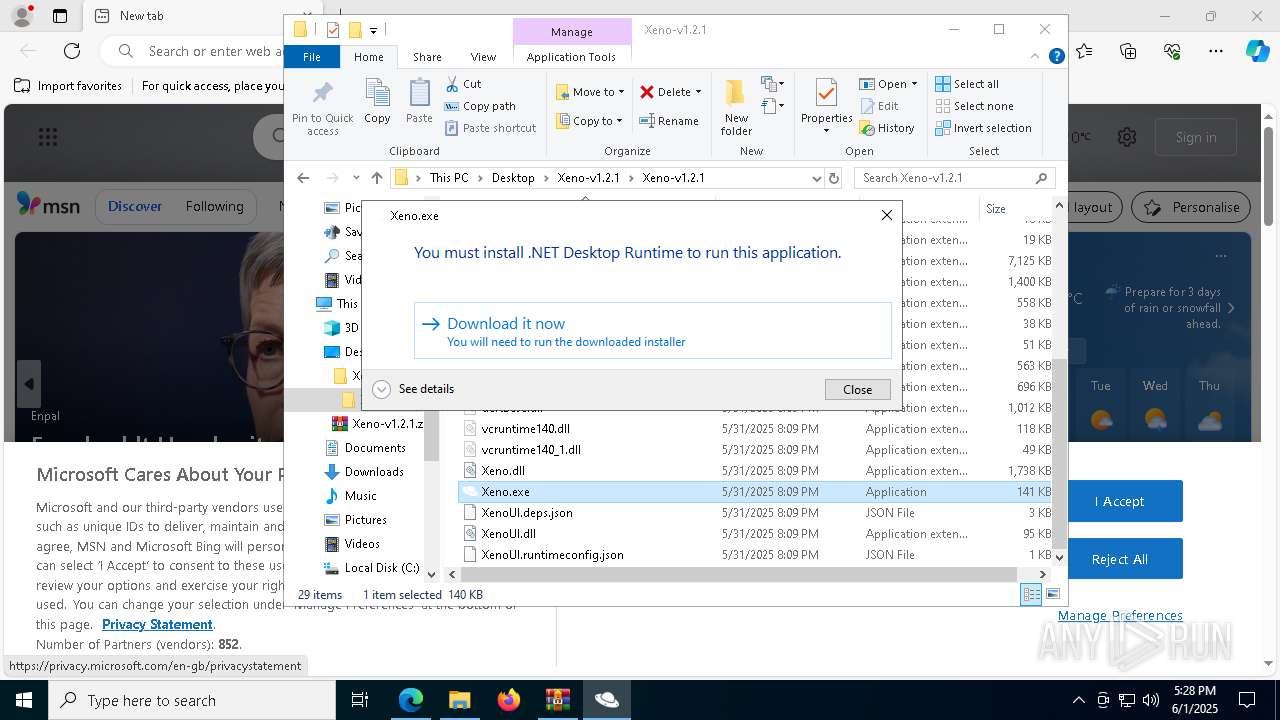This screenshot has height=720, width=1280.
Task: Switch to the Home ribbon tab
Action: (368, 57)
